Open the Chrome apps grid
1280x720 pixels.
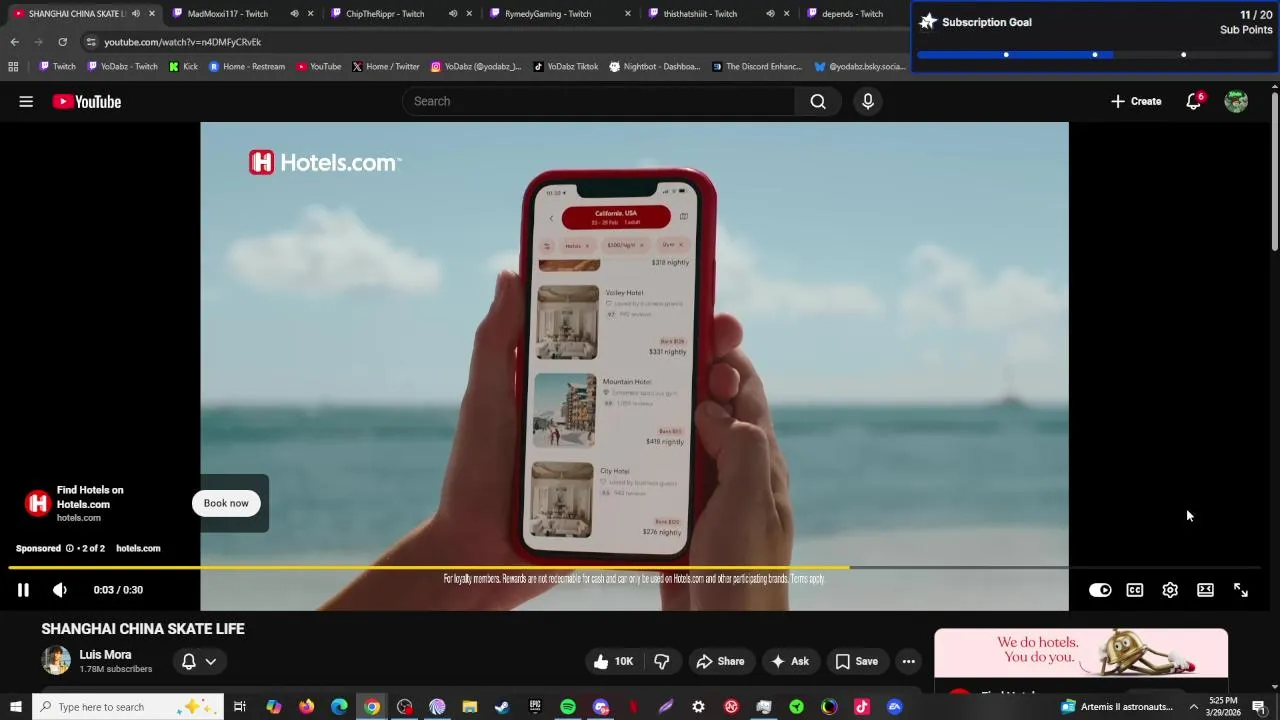click(x=13, y=67)
